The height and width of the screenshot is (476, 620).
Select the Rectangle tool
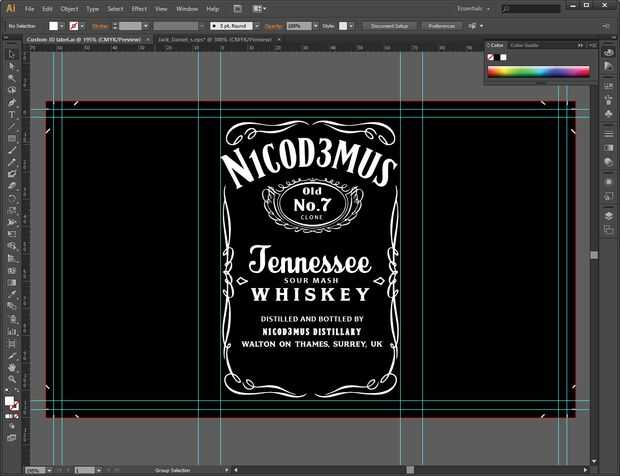tap(12, 138)
